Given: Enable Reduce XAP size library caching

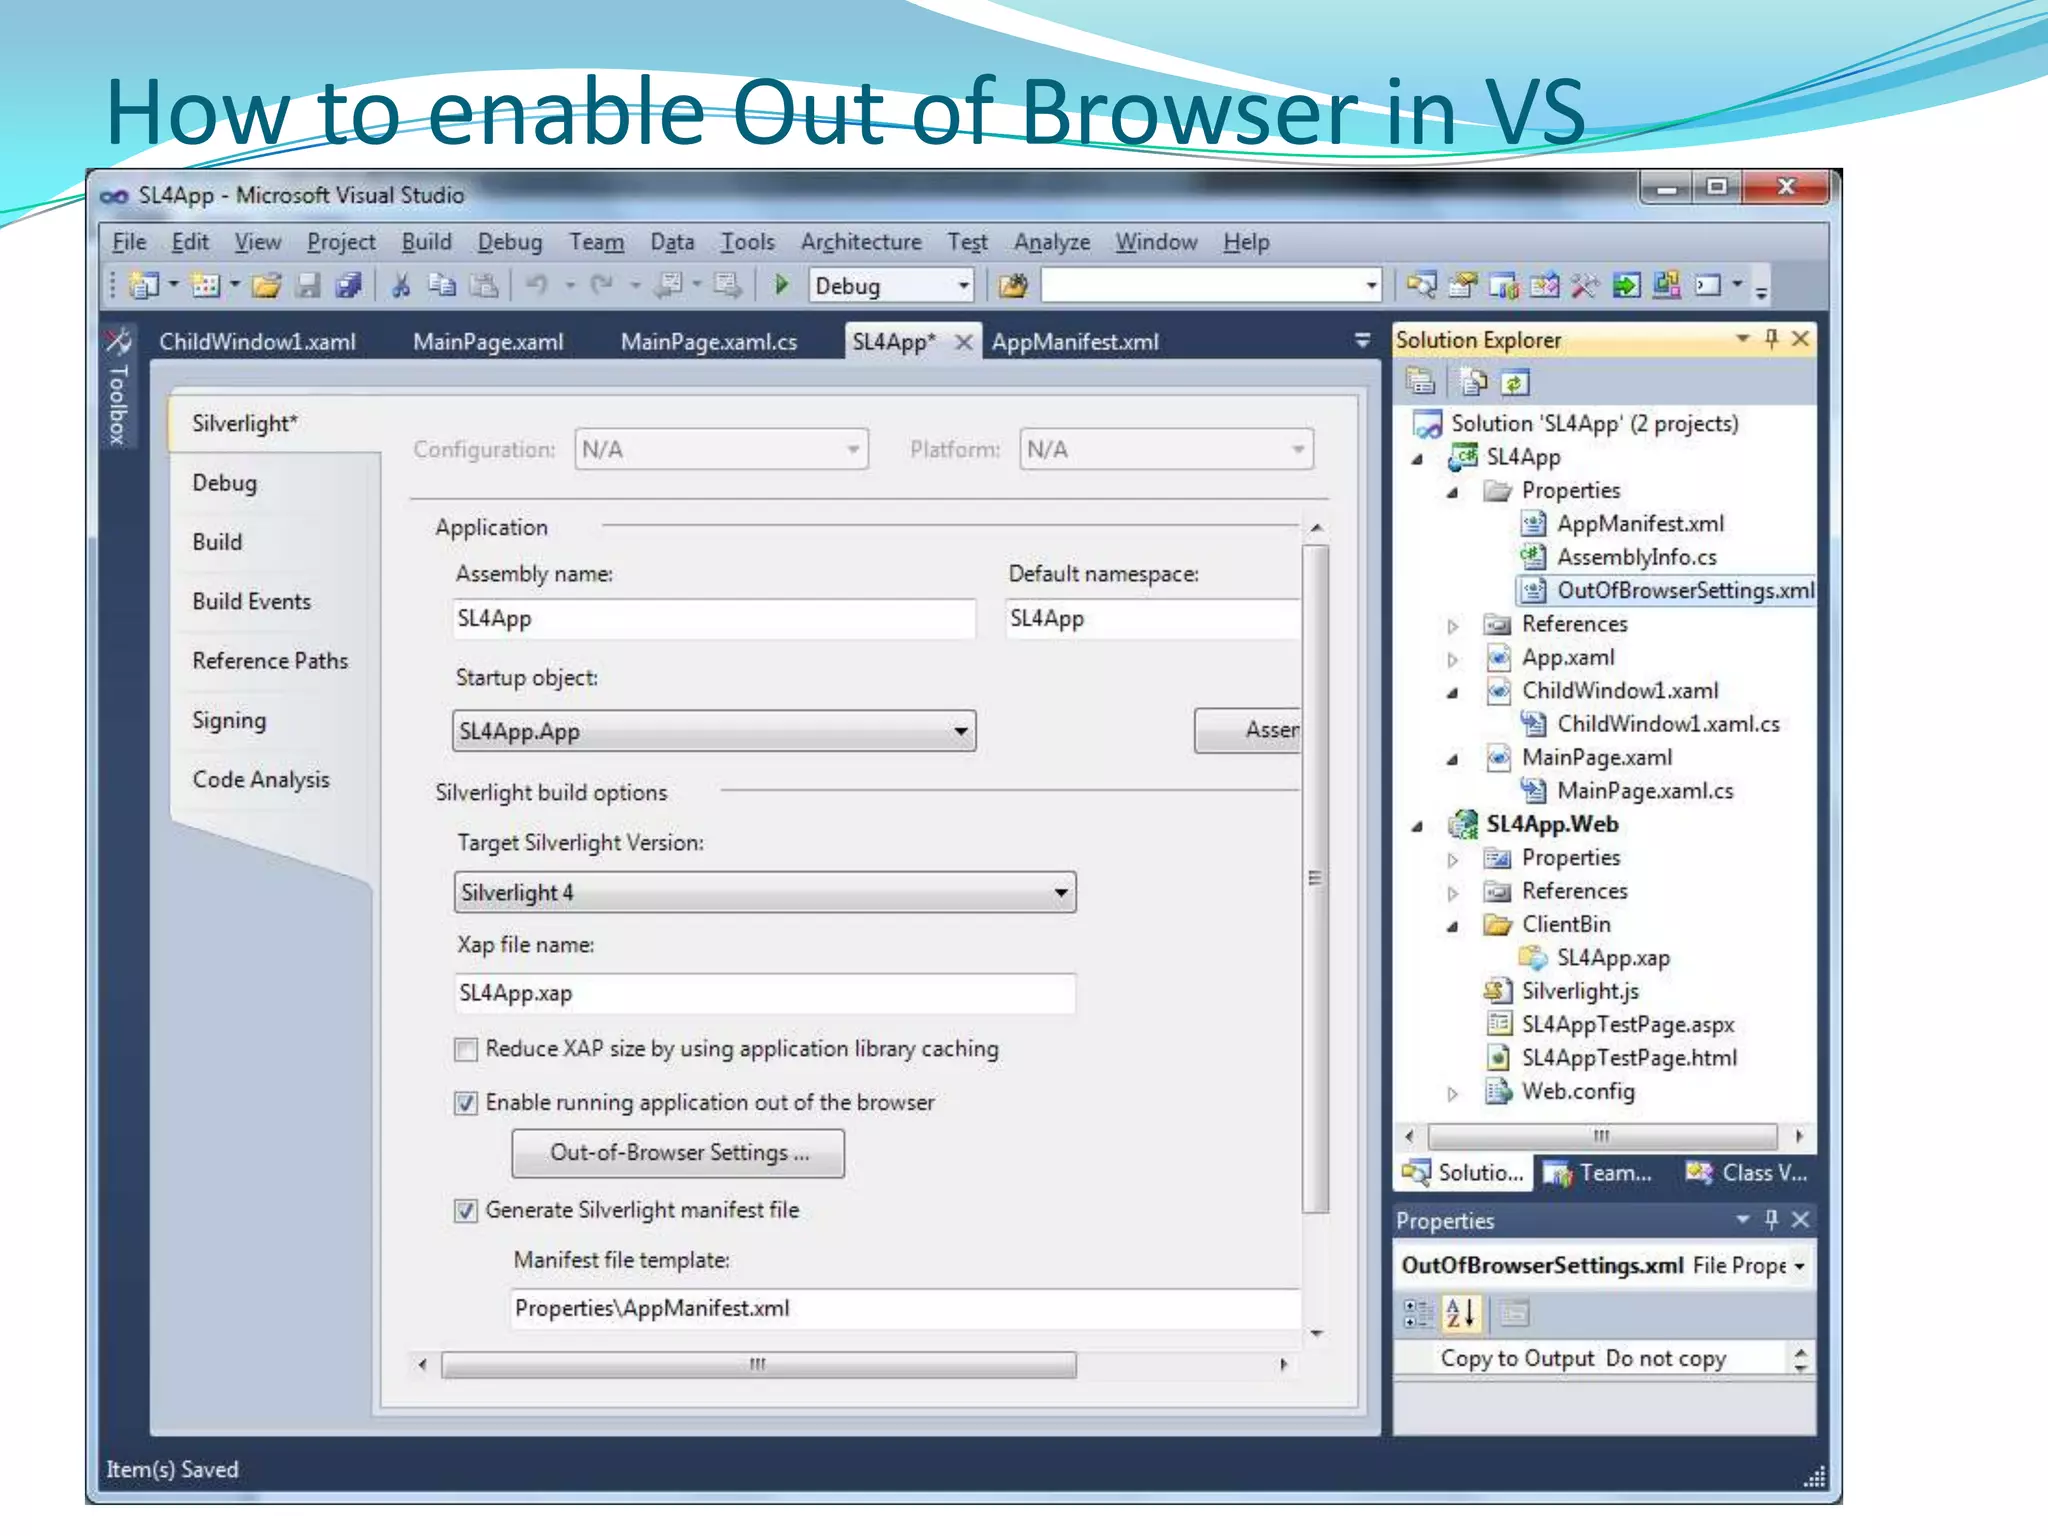Looking at the screenshot, I should 466,1049.
